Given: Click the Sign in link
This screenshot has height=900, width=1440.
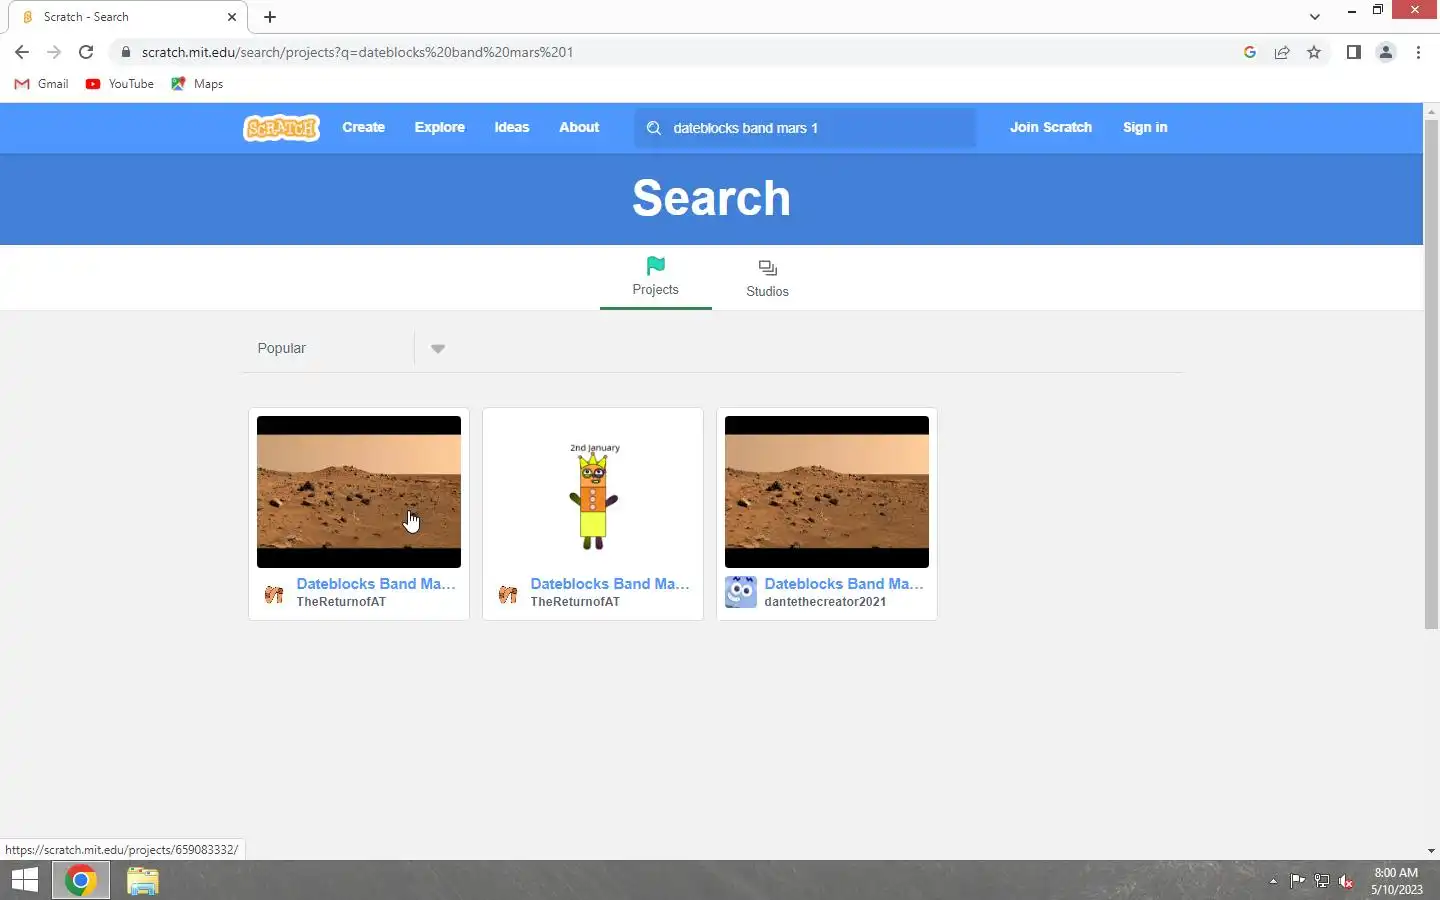Looking at the screenshot, I should point(1145,128).
